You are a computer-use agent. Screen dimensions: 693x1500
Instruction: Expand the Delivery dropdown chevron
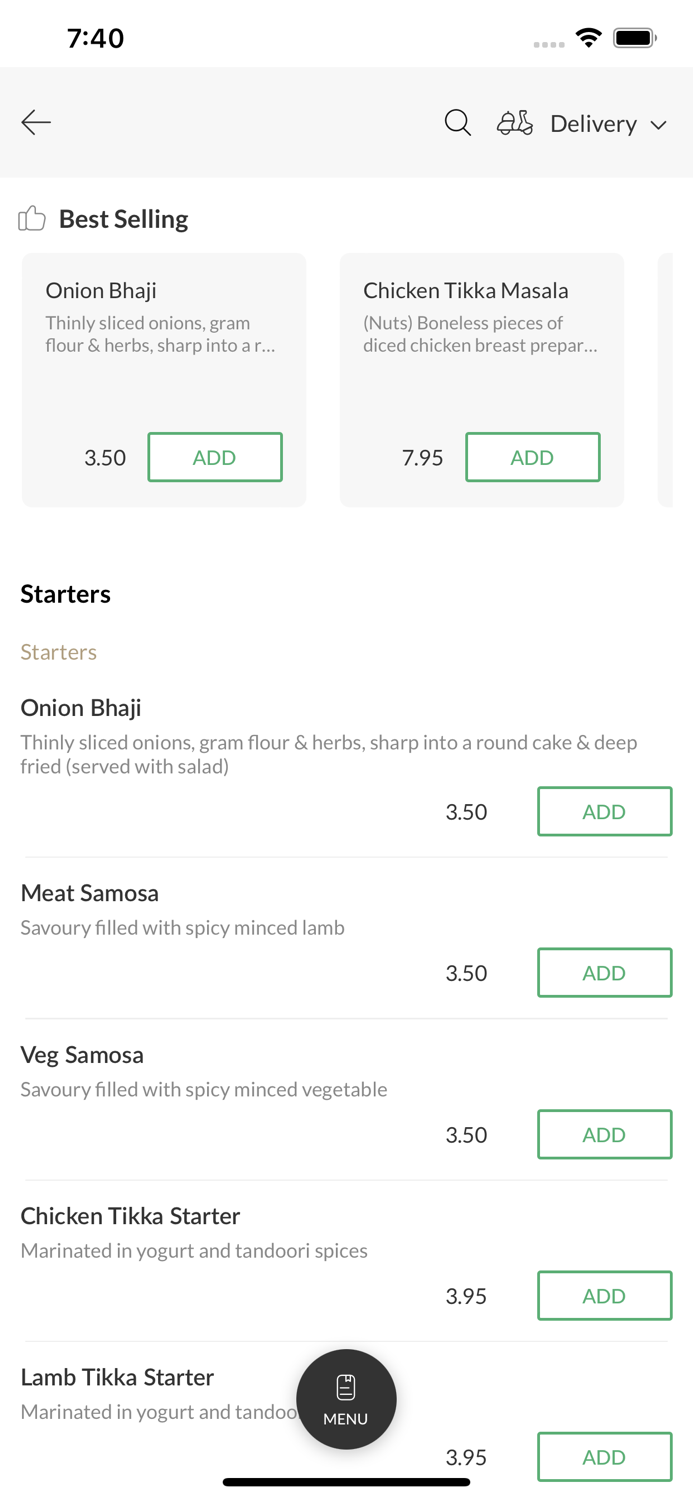tap(659, 125)
